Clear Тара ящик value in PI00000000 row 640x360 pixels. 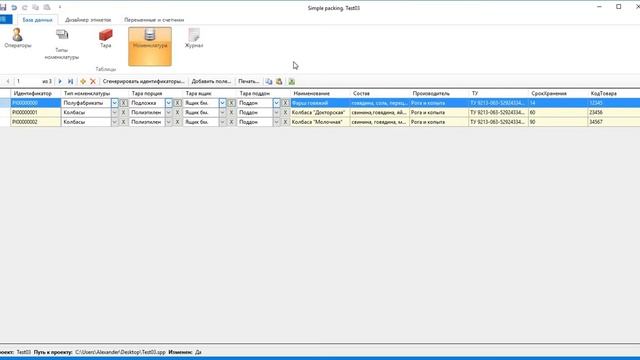(231, 103)
